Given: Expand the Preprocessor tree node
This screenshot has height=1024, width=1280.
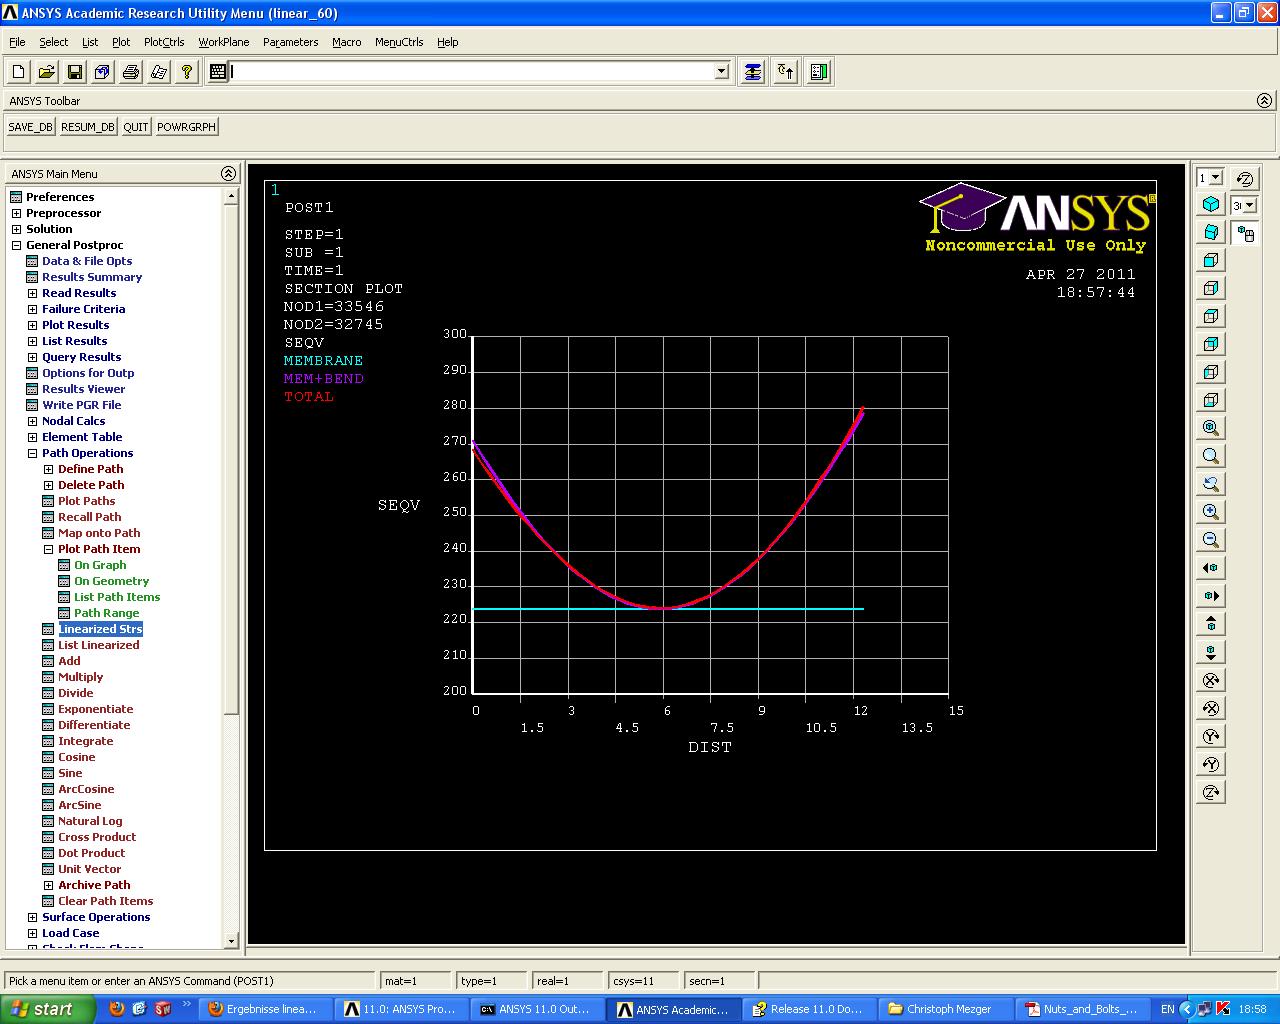Looking at the screenshot, I should [x=16, y=213].
